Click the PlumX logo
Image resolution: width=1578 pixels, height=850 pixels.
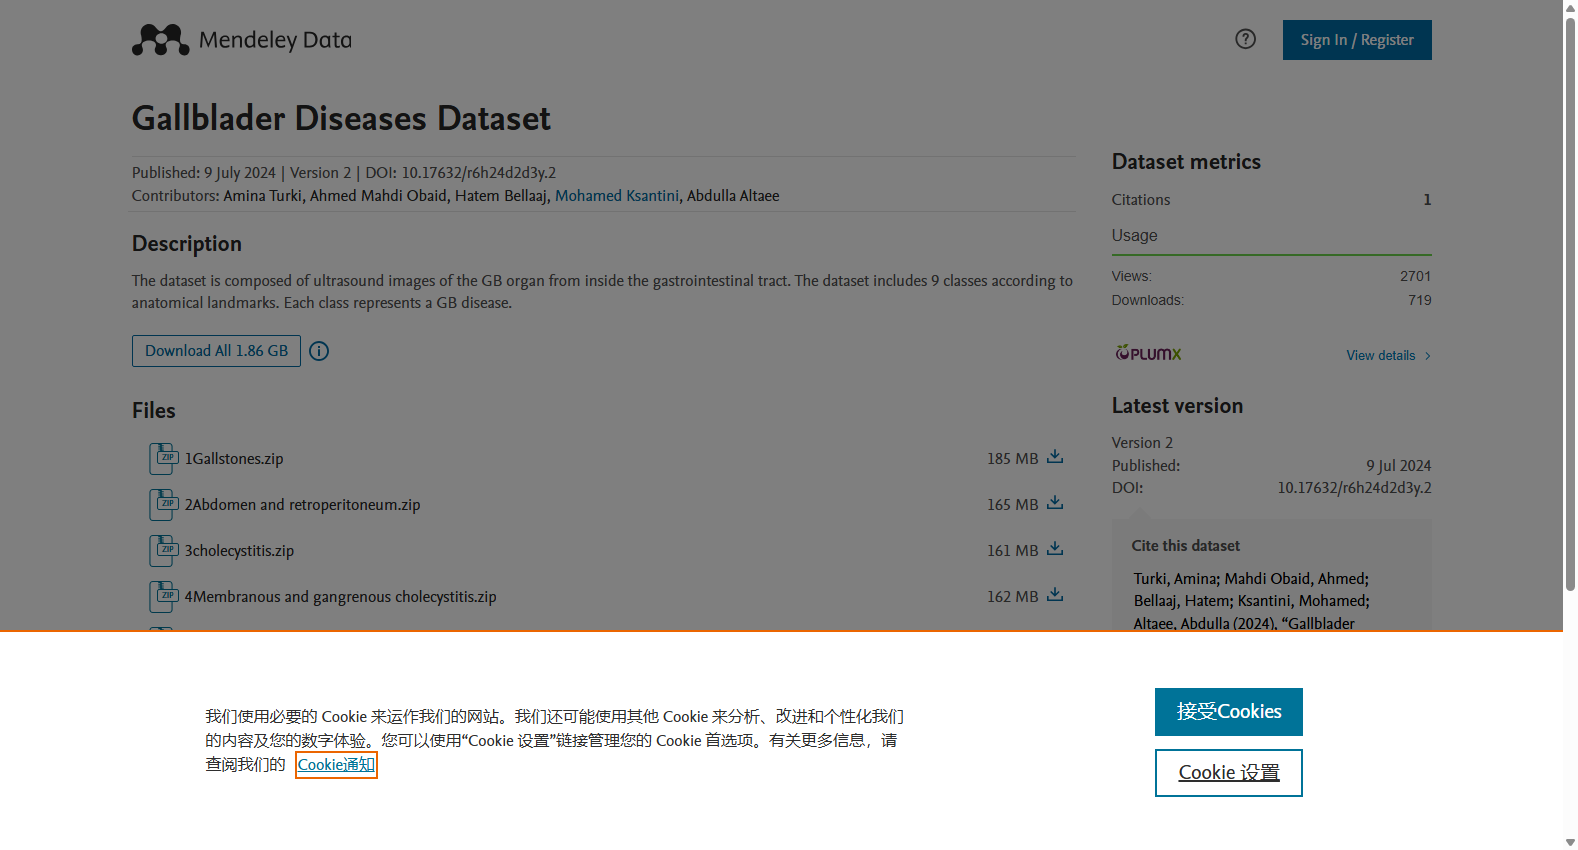[x=1148, y=353]
